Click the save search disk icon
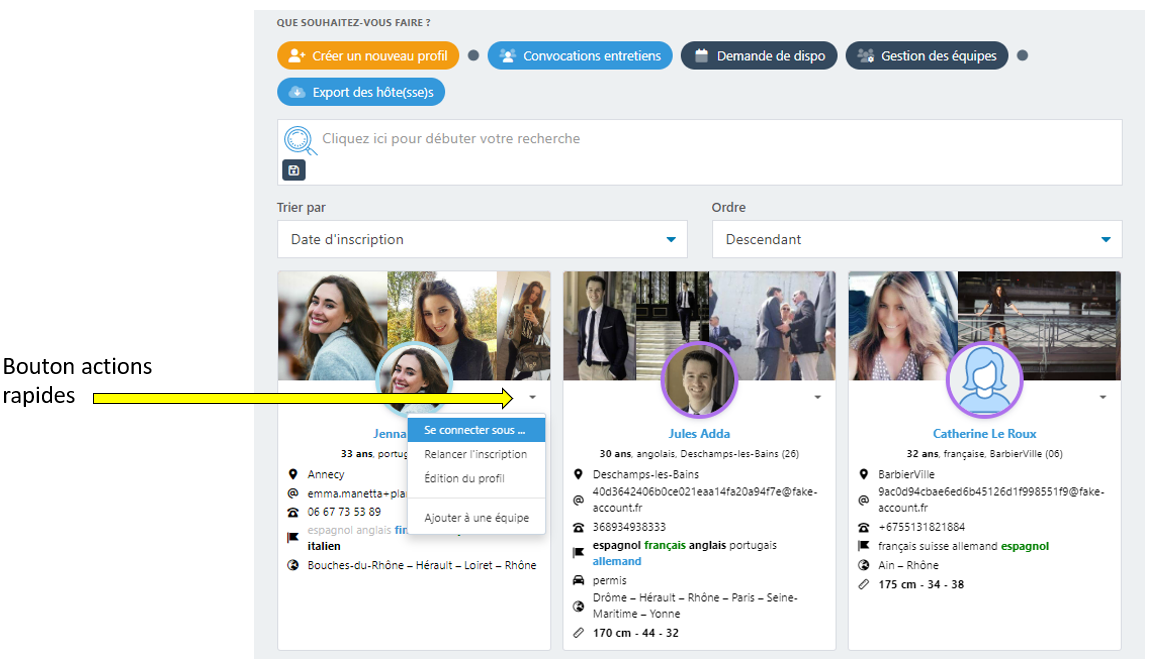 [x=293, y=170]
